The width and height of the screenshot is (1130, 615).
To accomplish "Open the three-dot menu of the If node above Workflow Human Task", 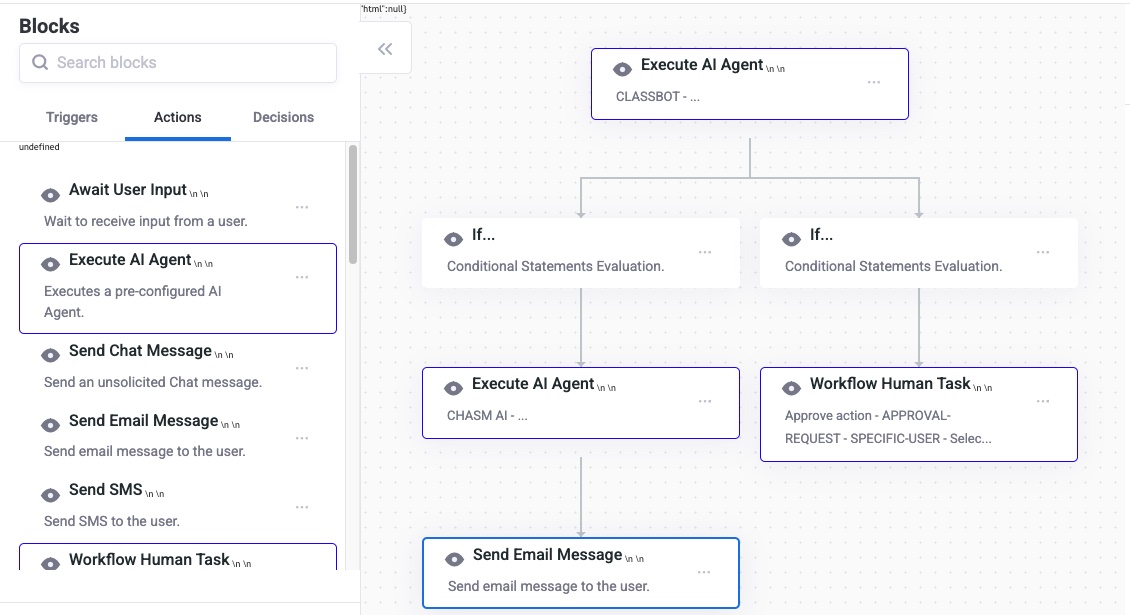I will [x=1043, y=252].
